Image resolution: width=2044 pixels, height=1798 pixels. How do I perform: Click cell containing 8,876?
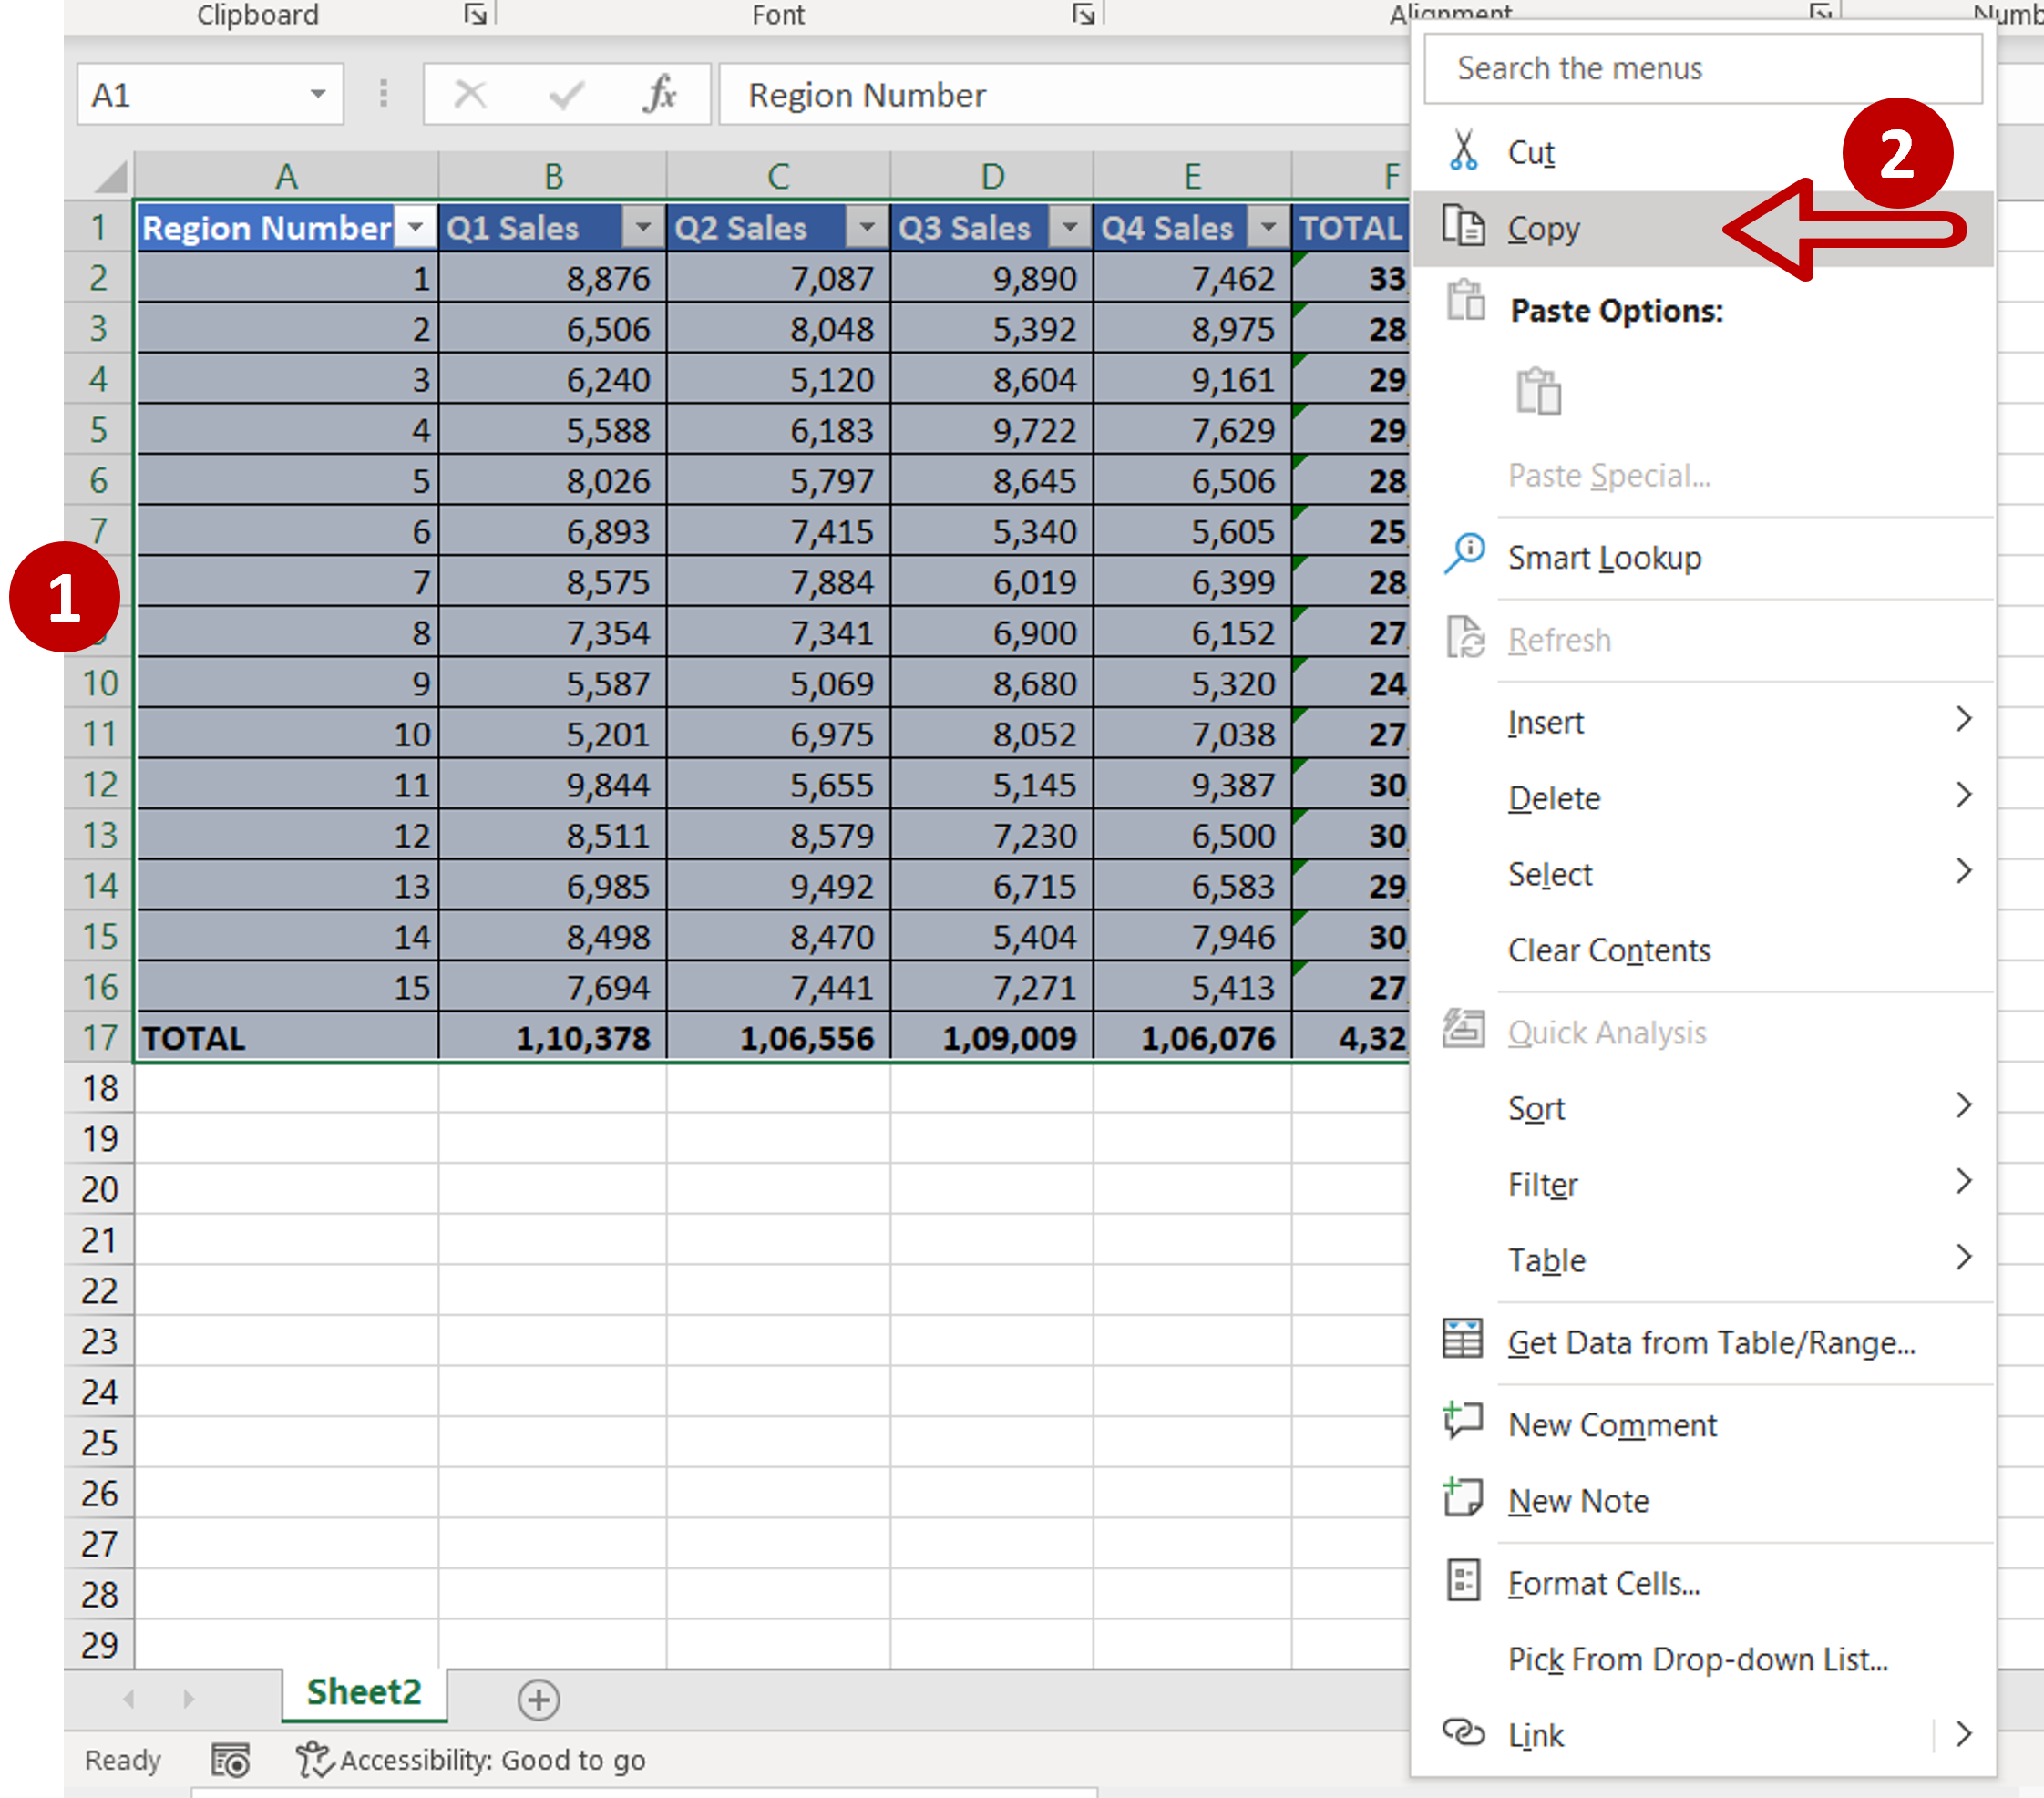point(553,278)
